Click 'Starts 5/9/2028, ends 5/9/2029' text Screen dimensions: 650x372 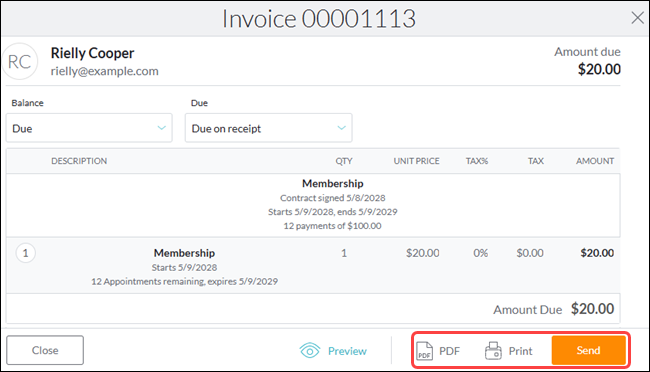coord(332,212)
